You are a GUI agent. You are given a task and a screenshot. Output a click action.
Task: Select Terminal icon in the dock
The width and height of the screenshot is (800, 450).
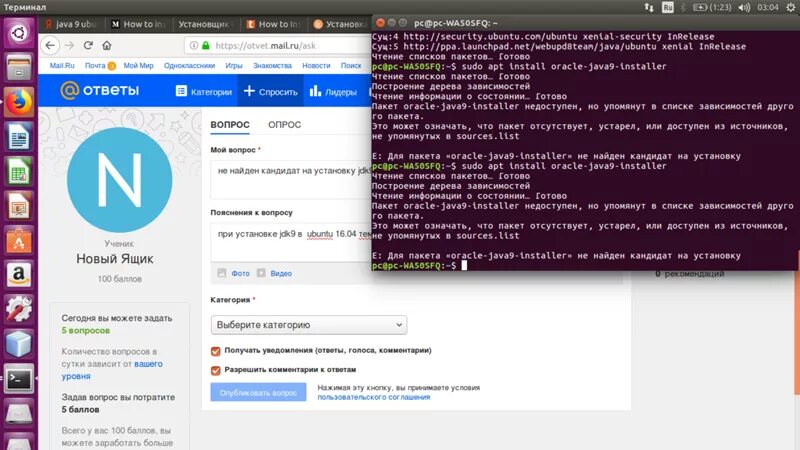click(x=18, y=379)
